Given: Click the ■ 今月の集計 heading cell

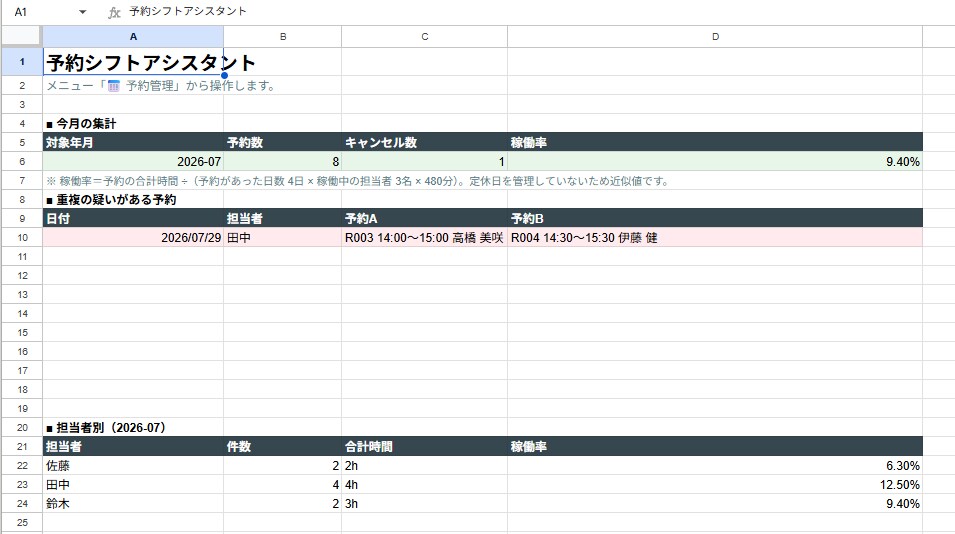Looking at the screenshot, I should 133,124.
